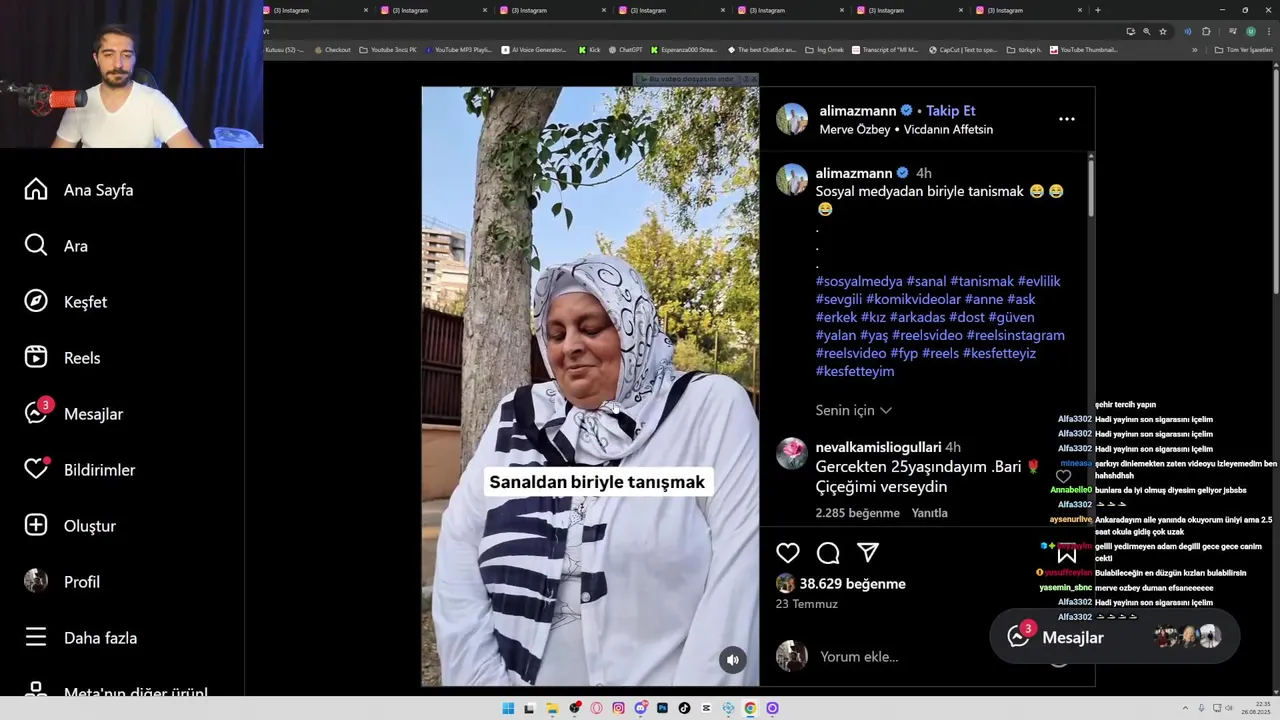Open the Checkout bookmark
This screenshot has height=720, width=1280.
pyautogui.click(x=332, y=50)
